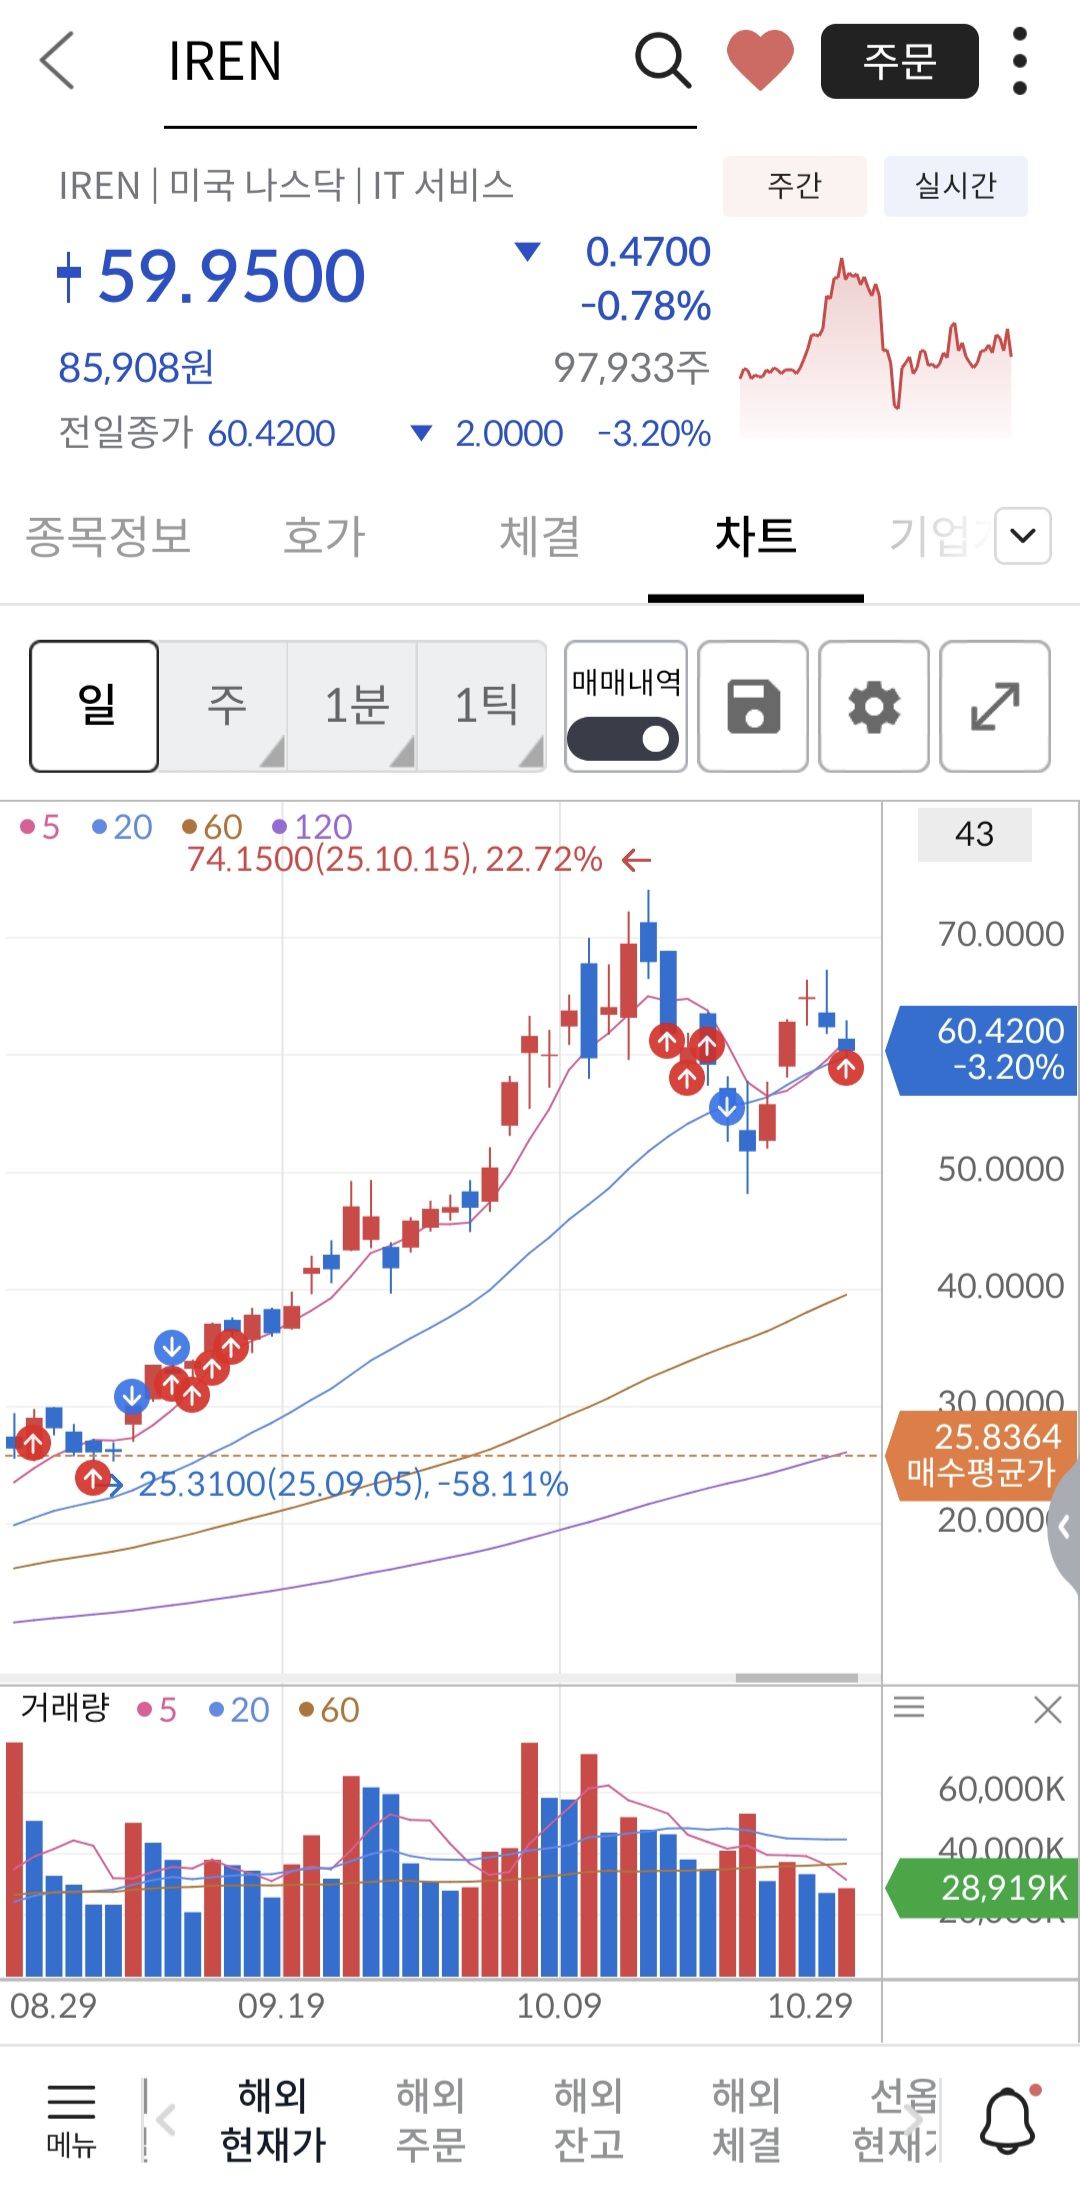This screenshot has width=1080, height=2194.
Task: Open the three-dot more menu
Action: click(1019, 61)
